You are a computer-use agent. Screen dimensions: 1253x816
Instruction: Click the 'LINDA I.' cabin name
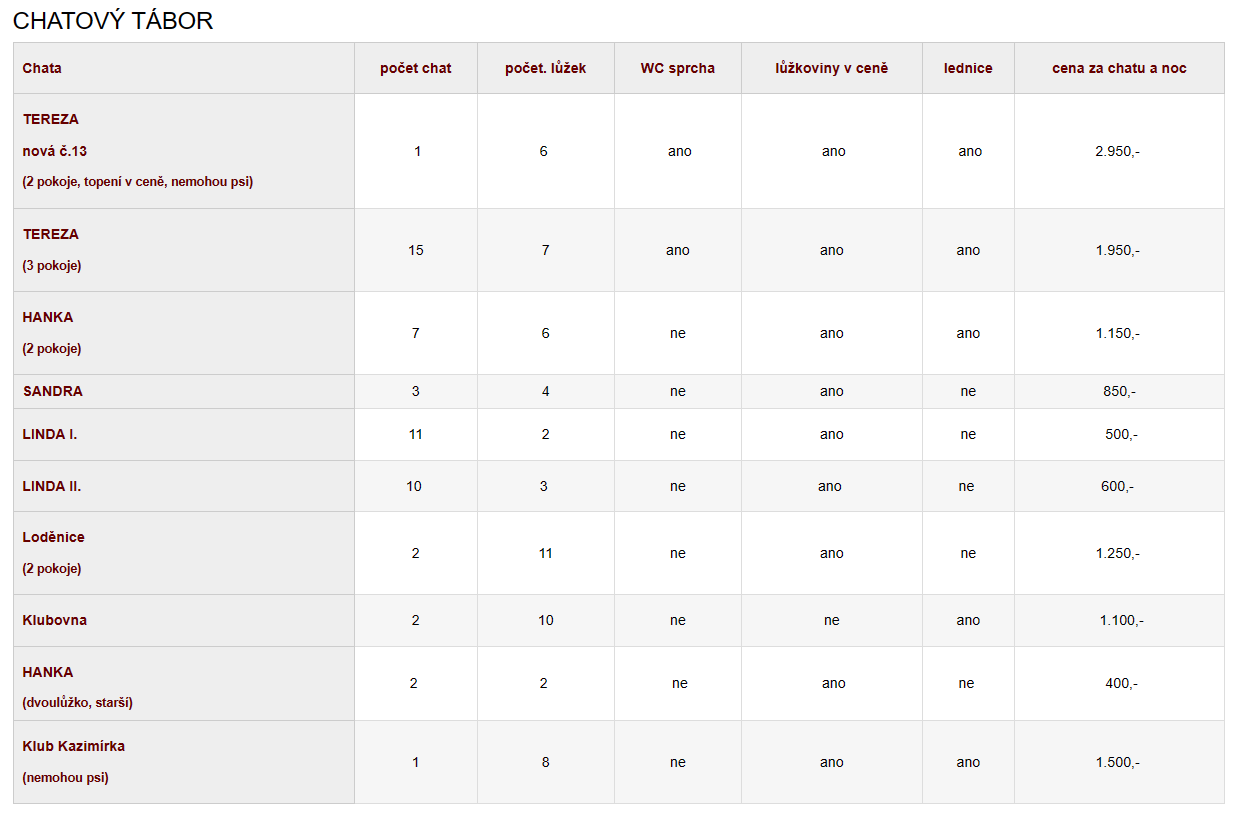click(x=50, y=434)
